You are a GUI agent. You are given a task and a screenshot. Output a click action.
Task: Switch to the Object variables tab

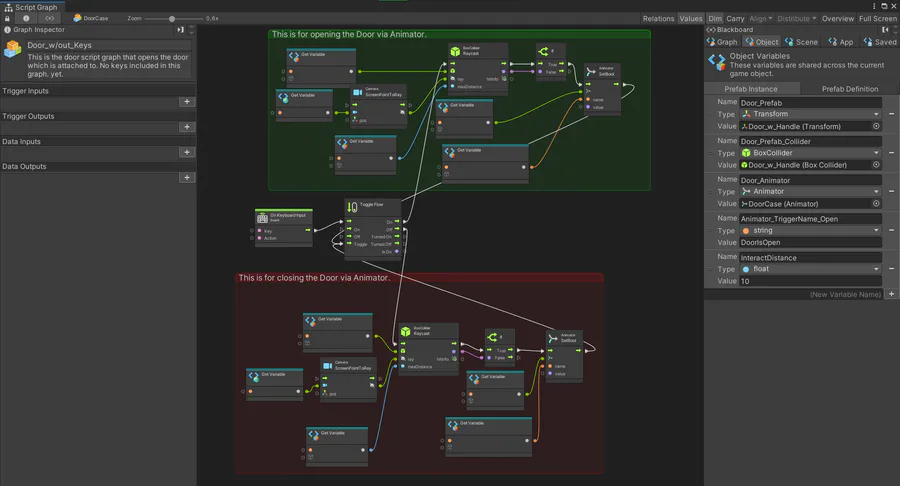[762, 42]
